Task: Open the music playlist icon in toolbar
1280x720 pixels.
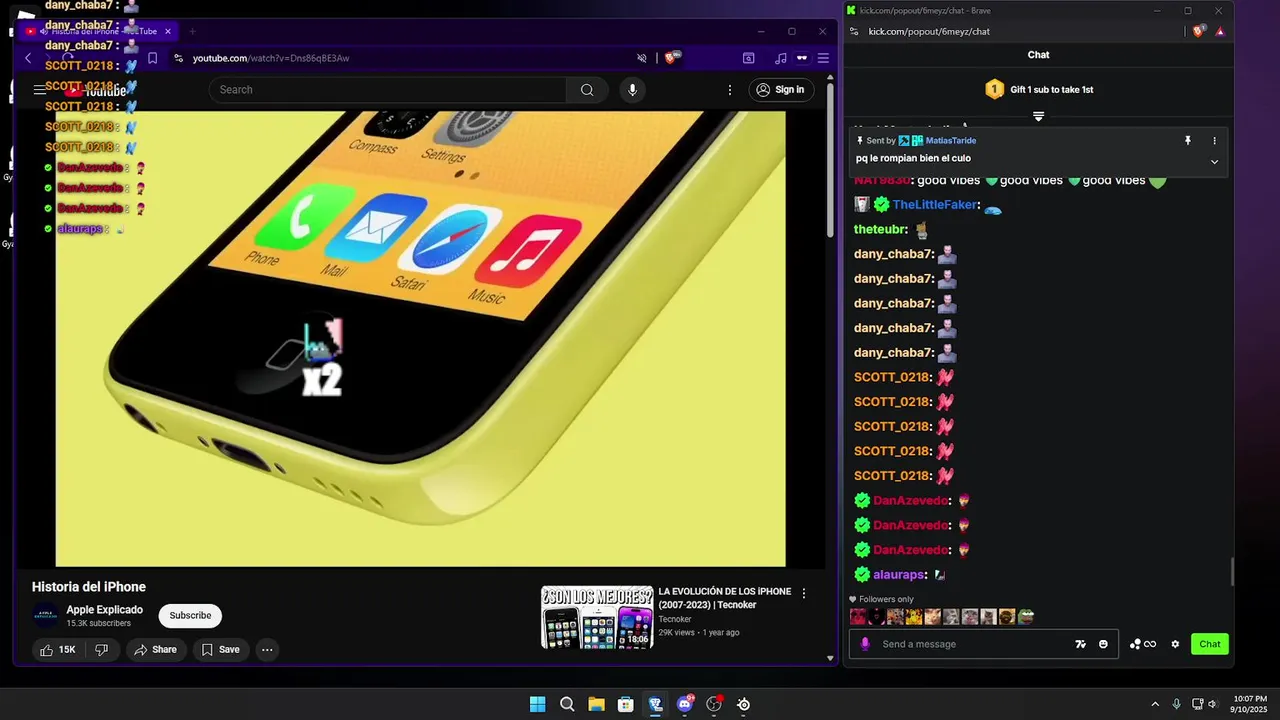Action: [x=781, y=58]
